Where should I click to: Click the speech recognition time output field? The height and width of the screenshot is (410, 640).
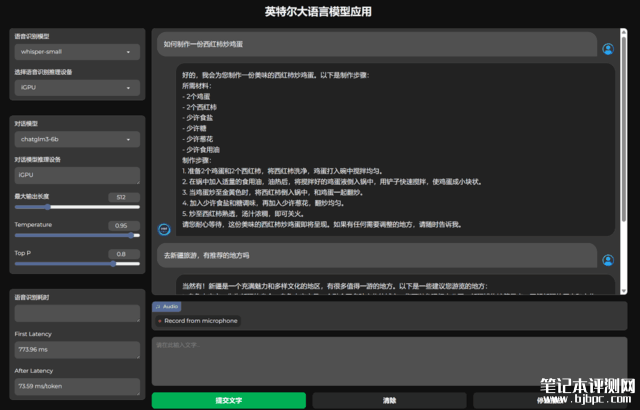pyautogui.click(x=77, y=313)
